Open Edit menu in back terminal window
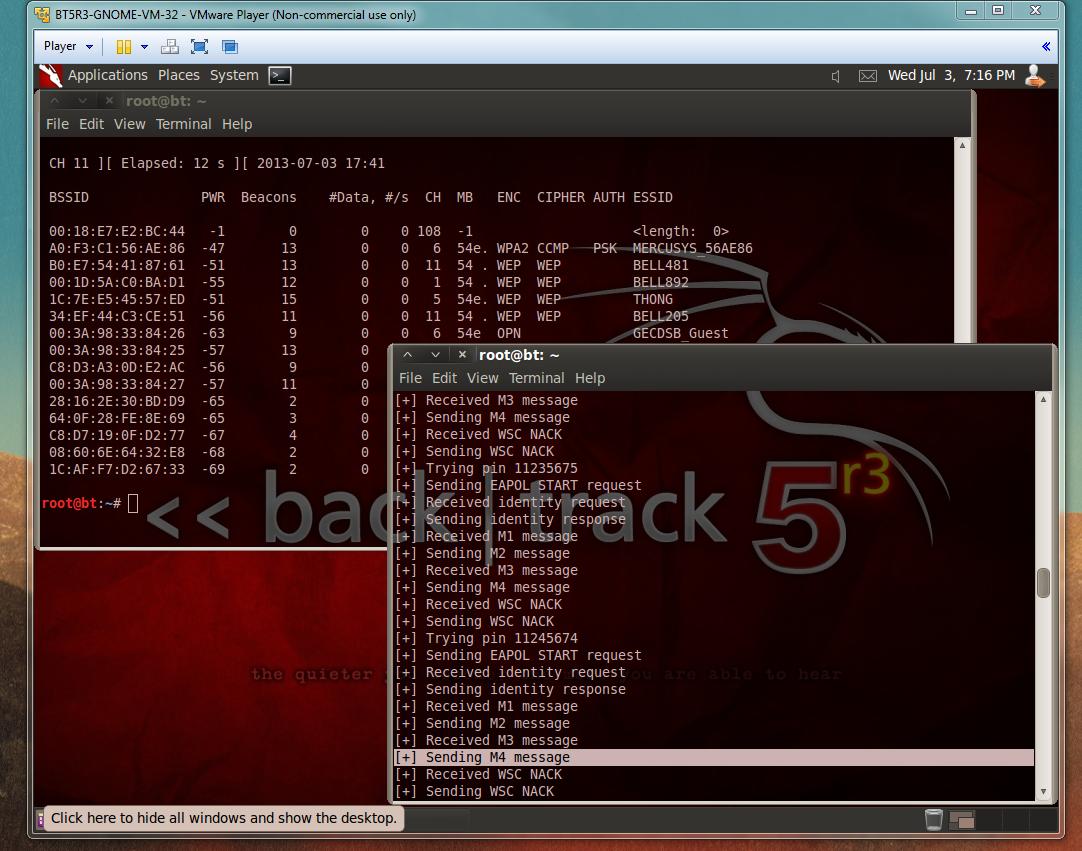Image resolution: width=1082 pixels, height=851 pixels. pyautogui.click(x=91, y=124)
